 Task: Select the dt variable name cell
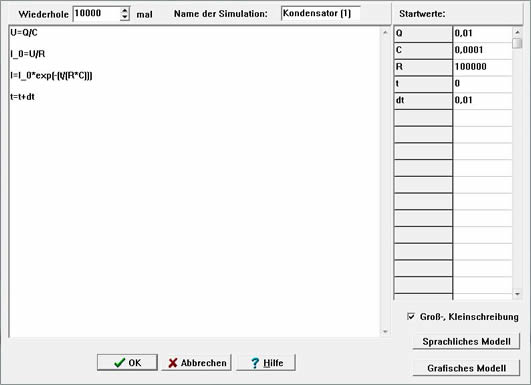423,101
